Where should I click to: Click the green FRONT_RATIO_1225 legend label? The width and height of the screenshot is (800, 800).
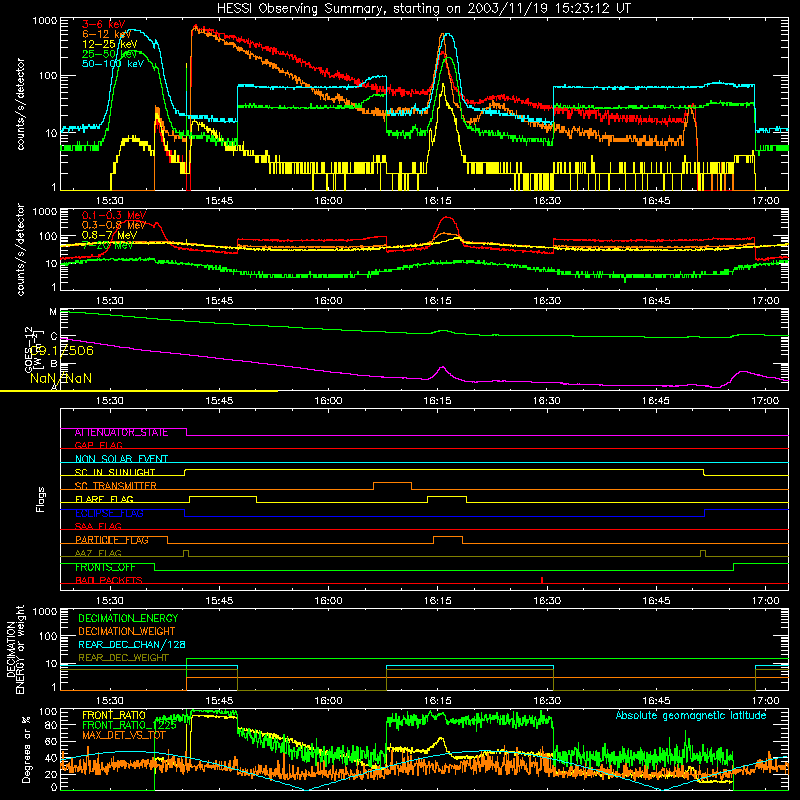(x=129, y=725)
